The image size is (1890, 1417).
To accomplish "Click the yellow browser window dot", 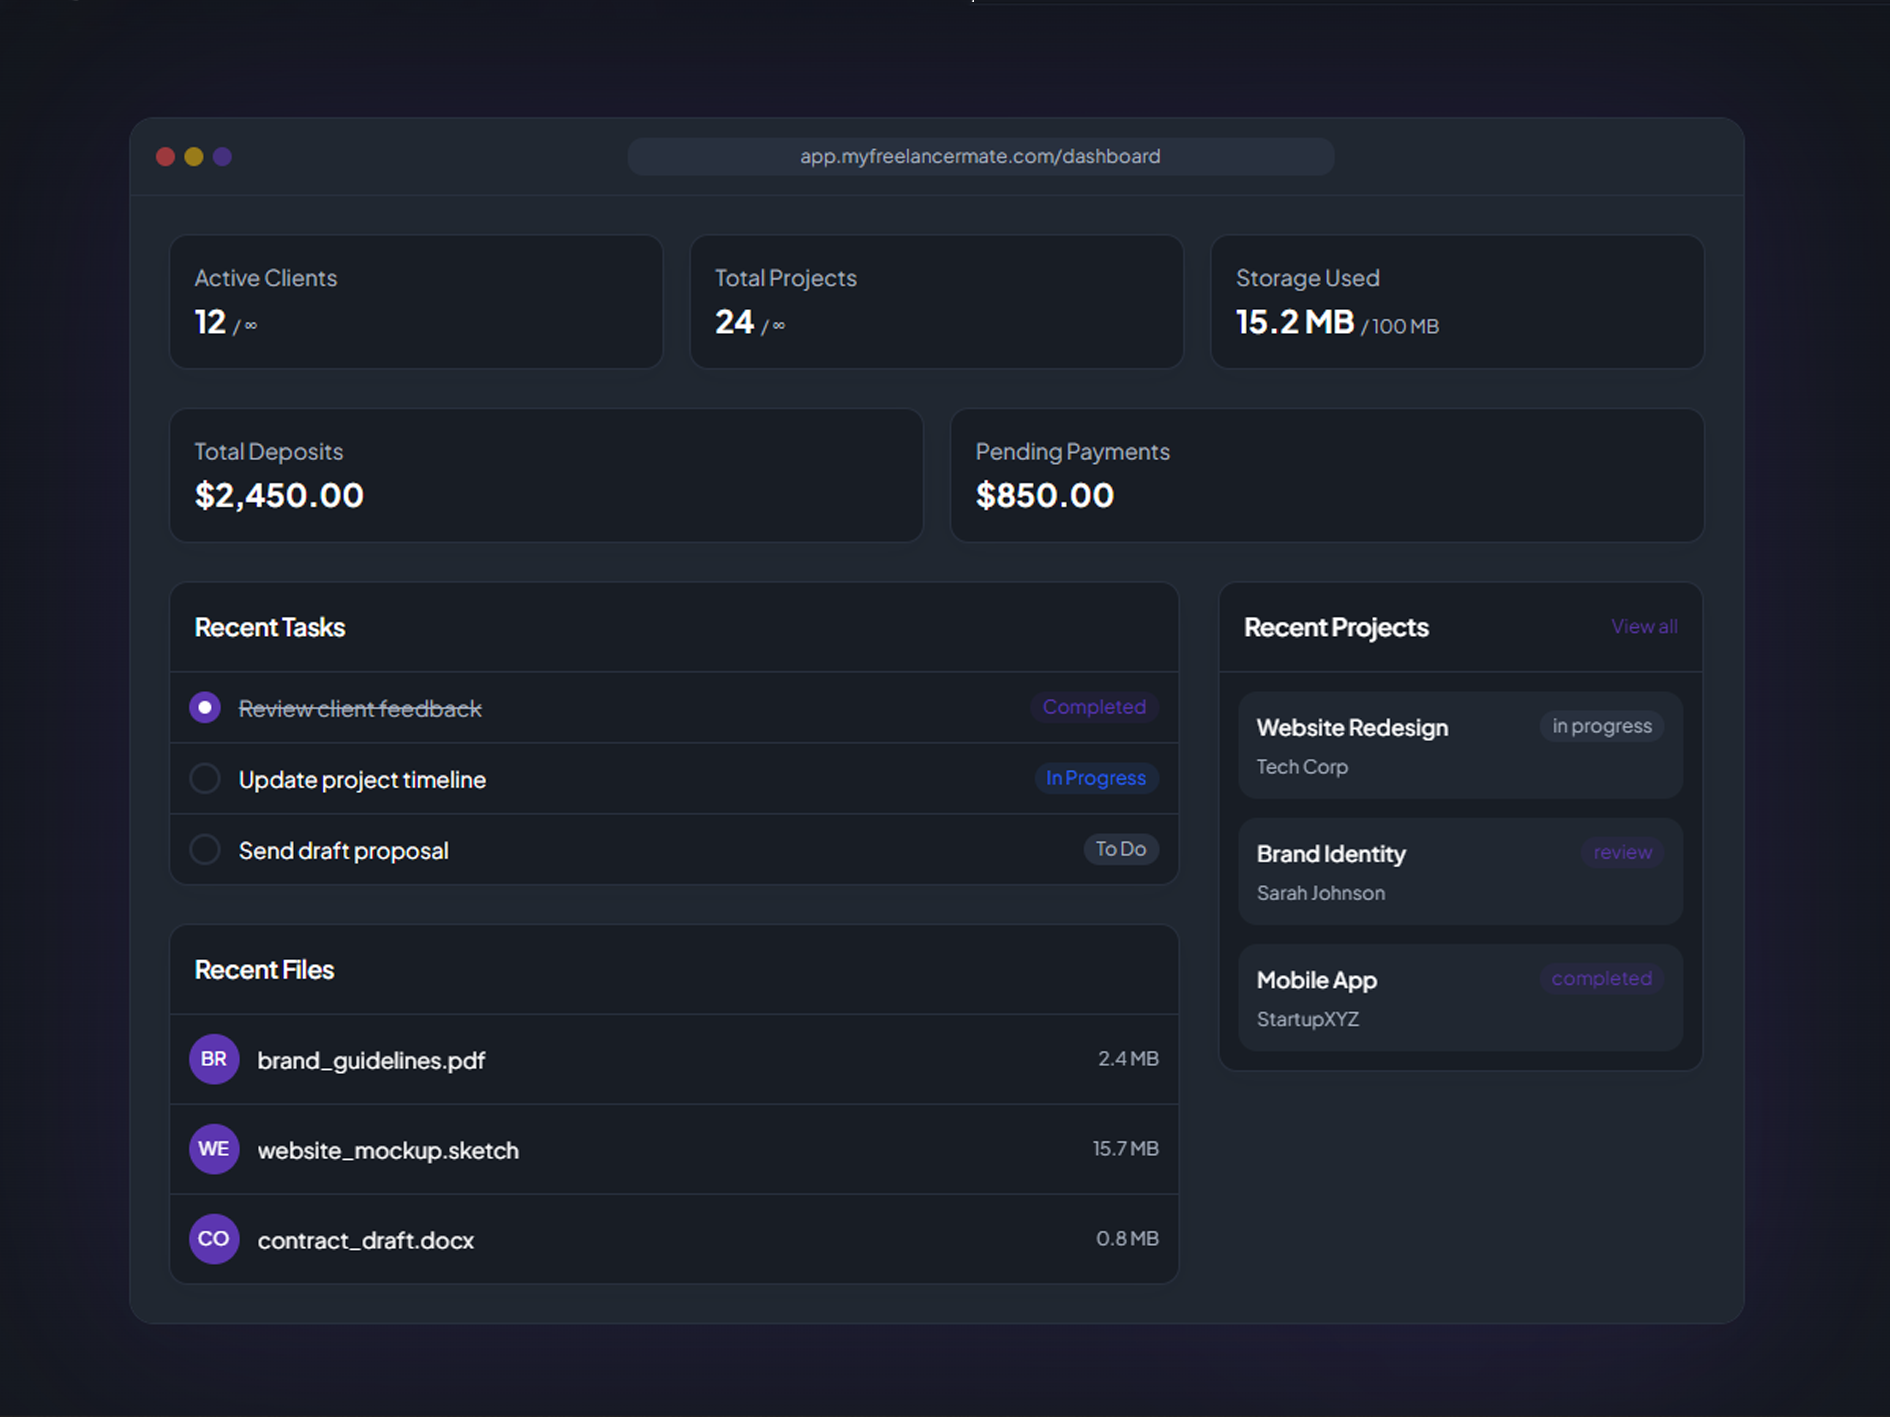I will tap(194, 156).
